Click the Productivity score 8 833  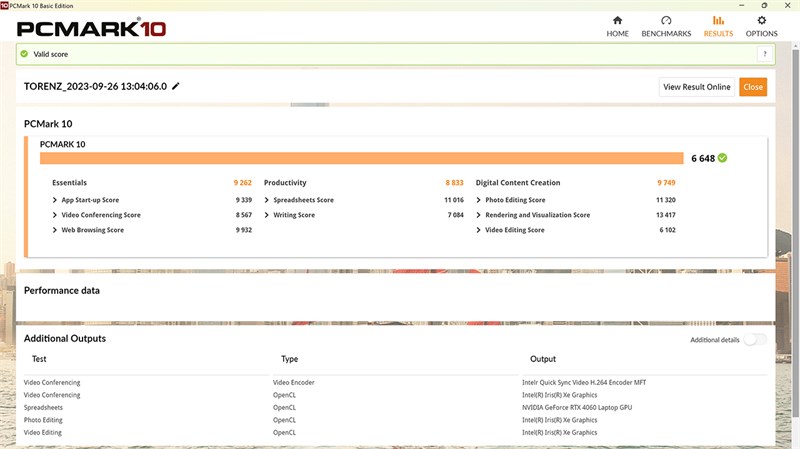pyautogui.click(x=455, y=183)
